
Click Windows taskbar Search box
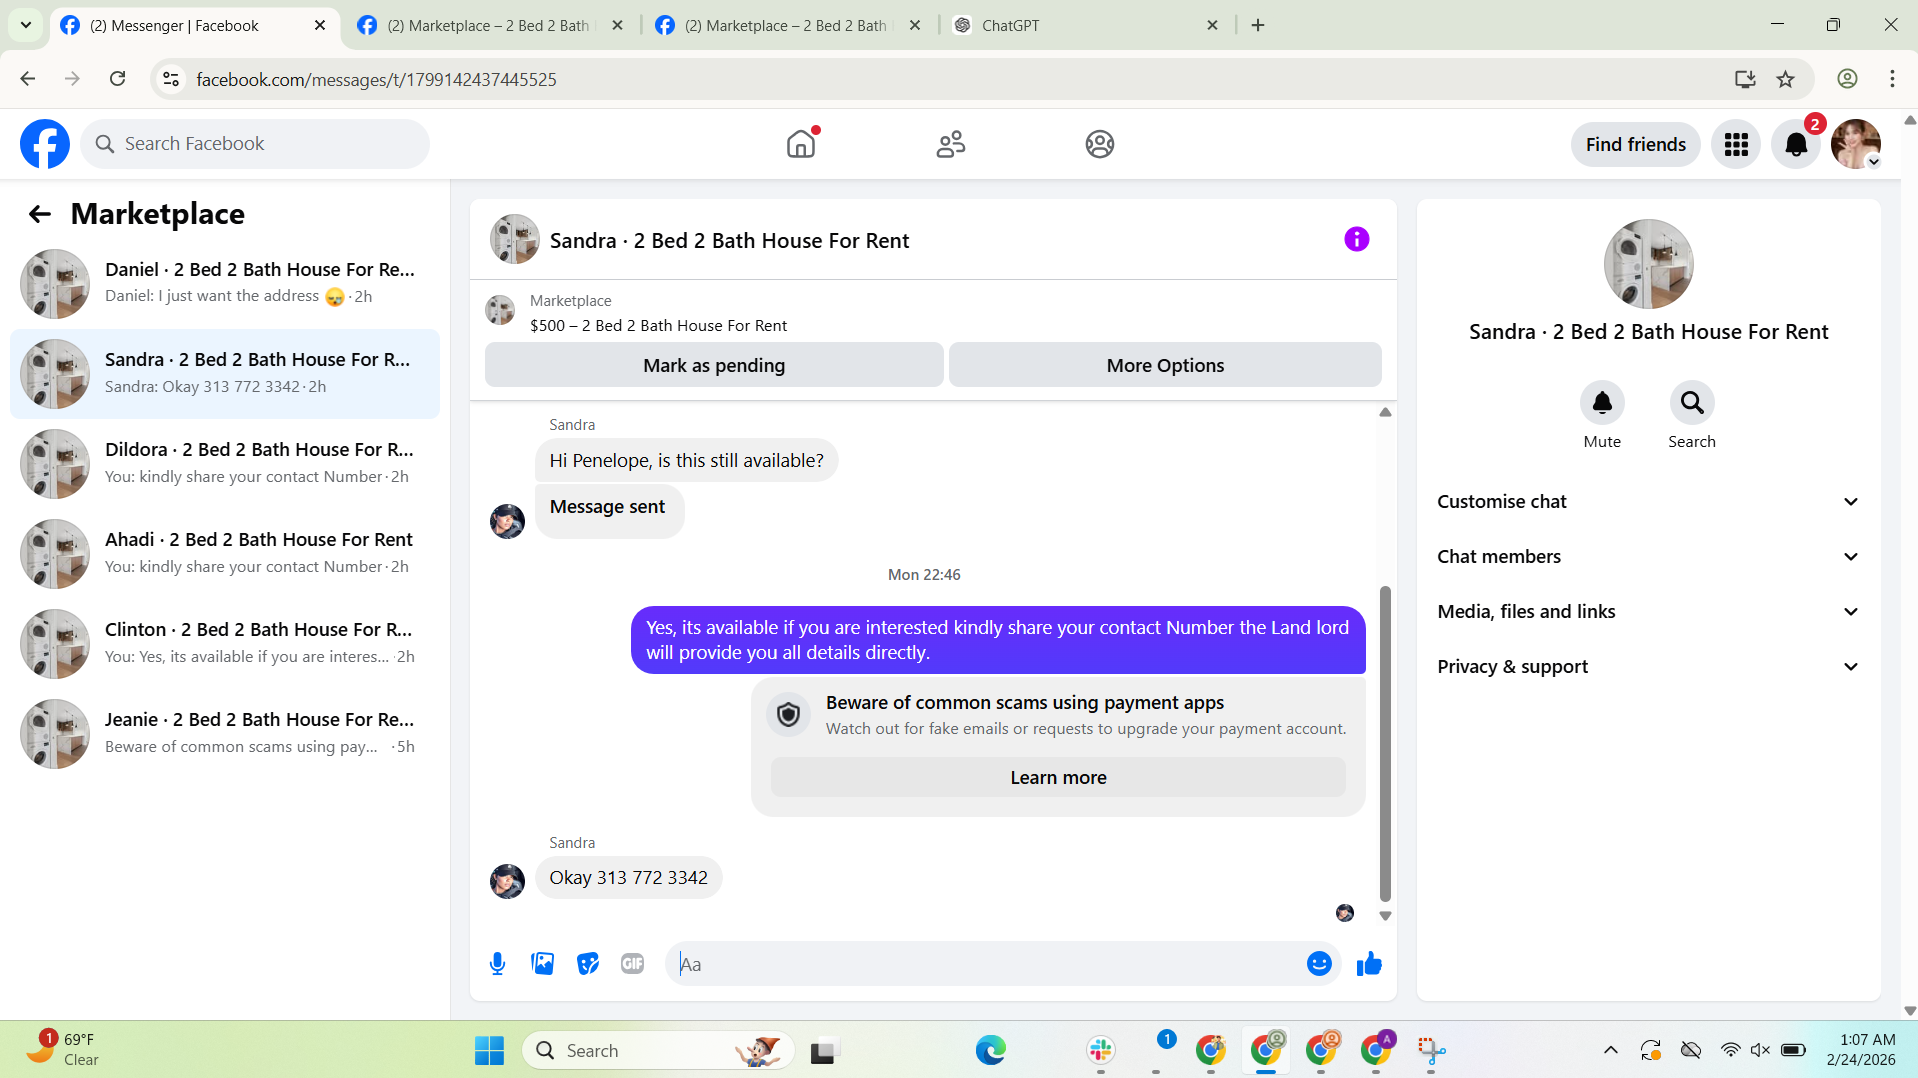click(x=658, y=1050)
